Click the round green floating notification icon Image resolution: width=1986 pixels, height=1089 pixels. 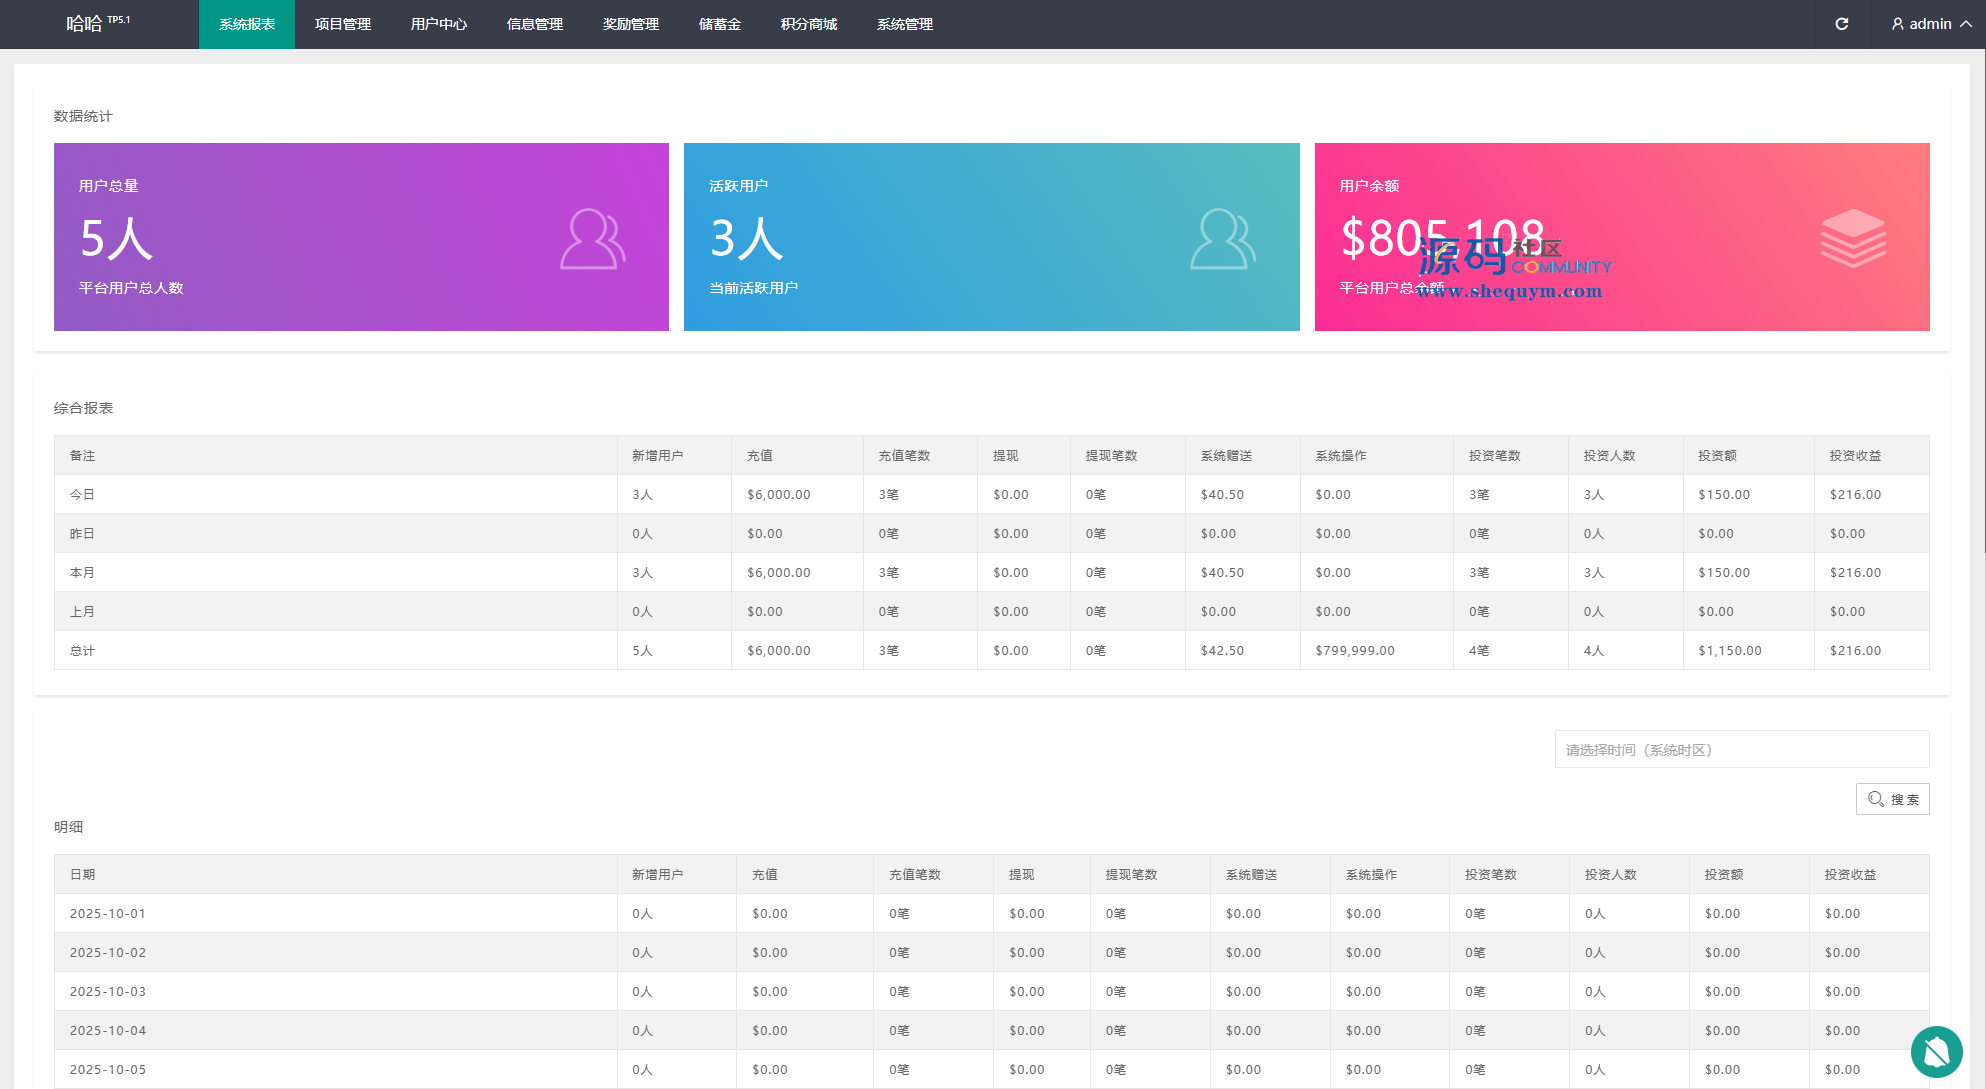click(x=1936, y=1051)
